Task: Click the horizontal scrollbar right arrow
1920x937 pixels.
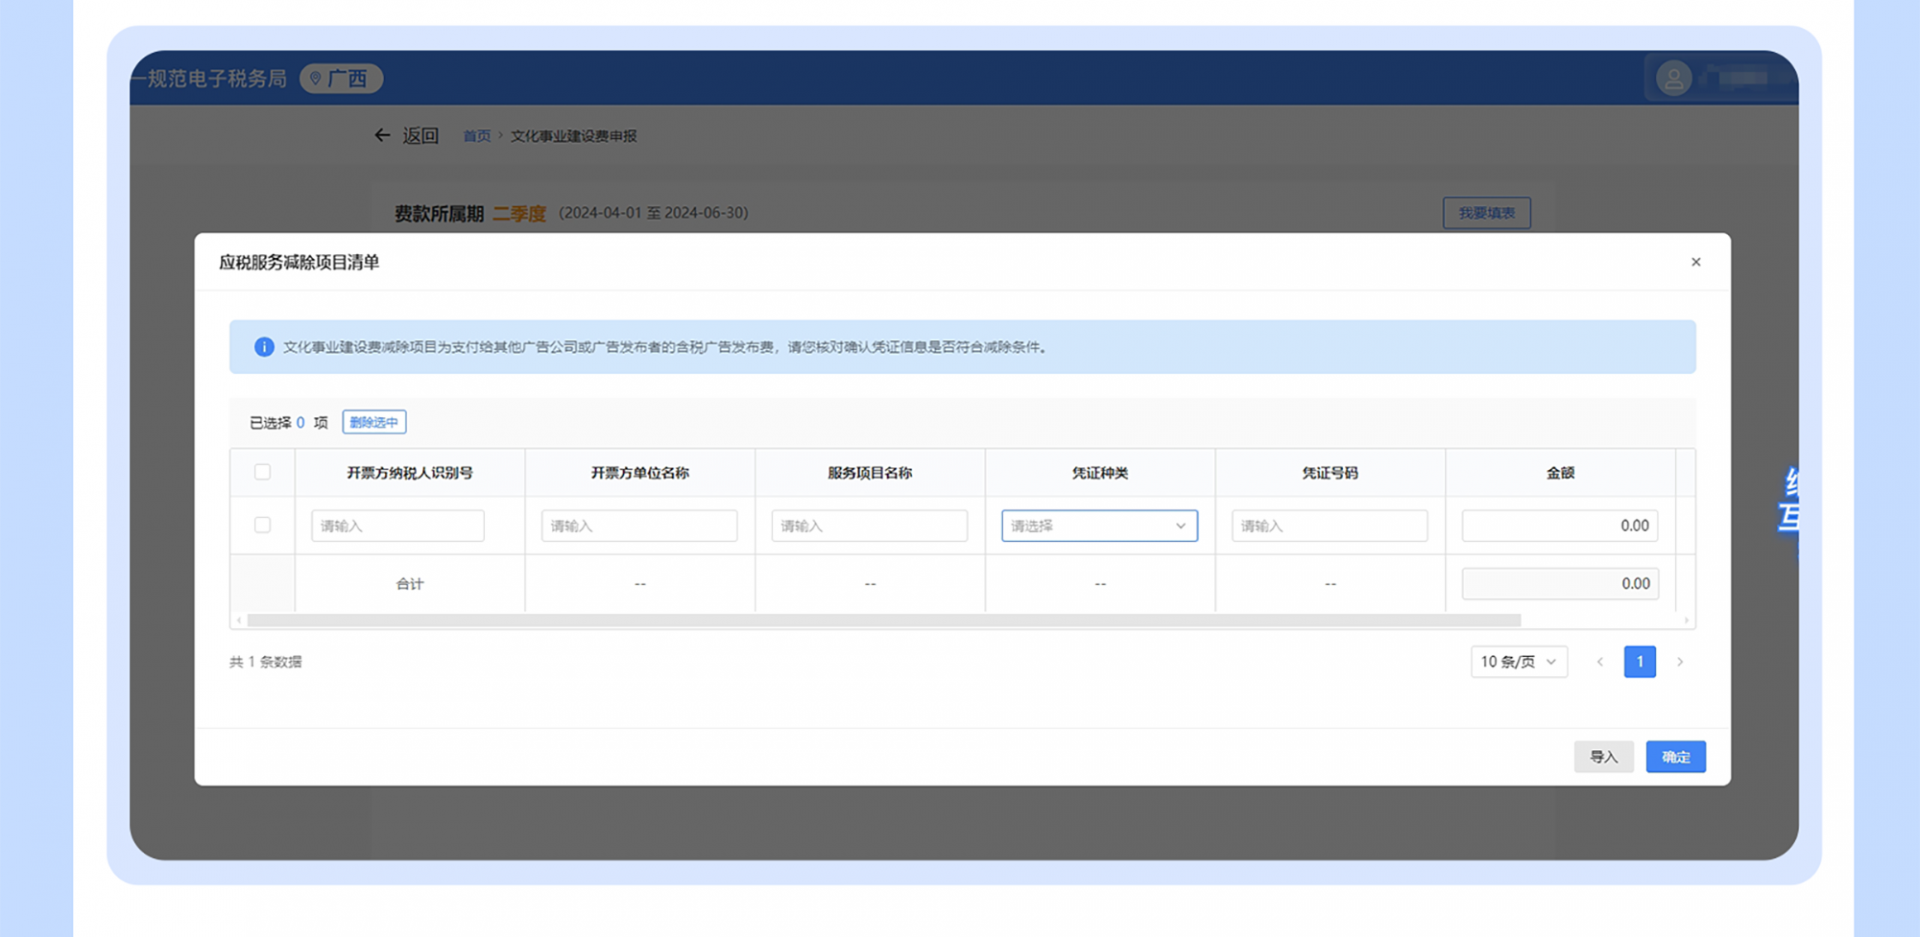Action: pos(1686,621)
